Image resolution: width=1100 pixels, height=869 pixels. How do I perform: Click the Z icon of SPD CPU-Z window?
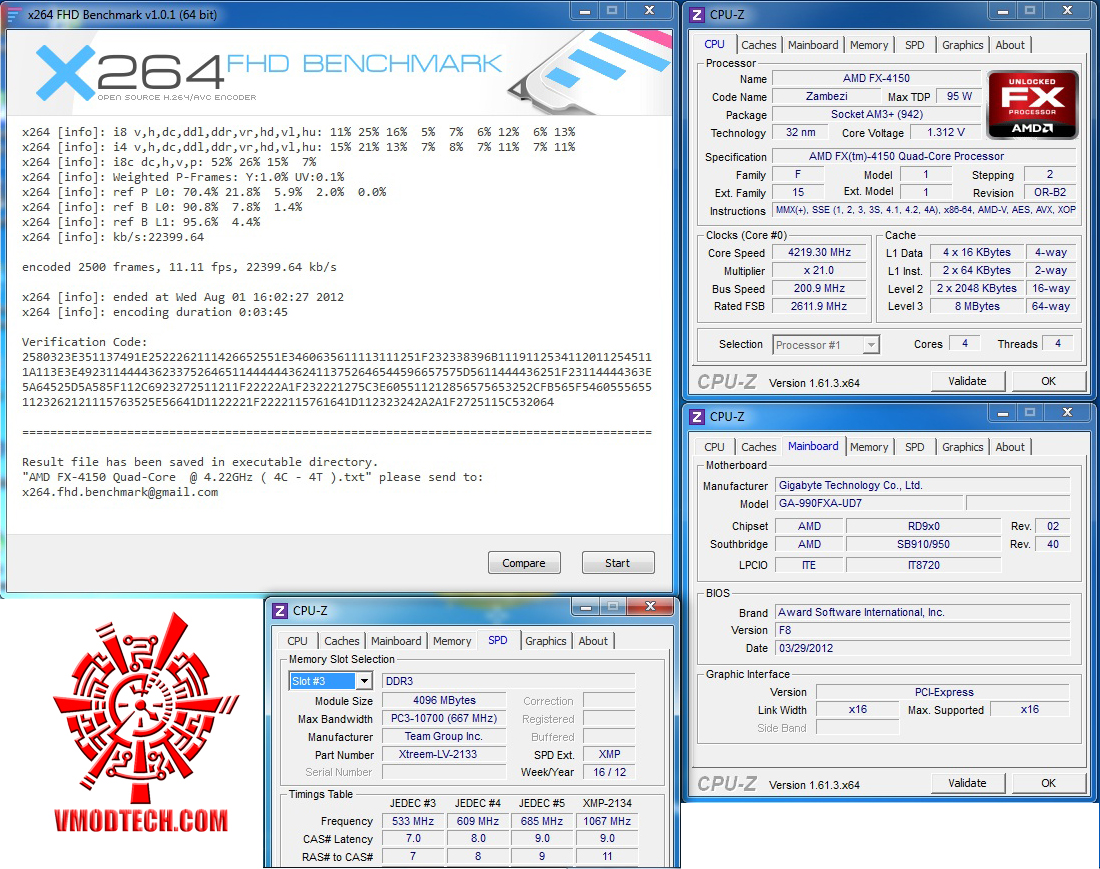click(280, 611)
